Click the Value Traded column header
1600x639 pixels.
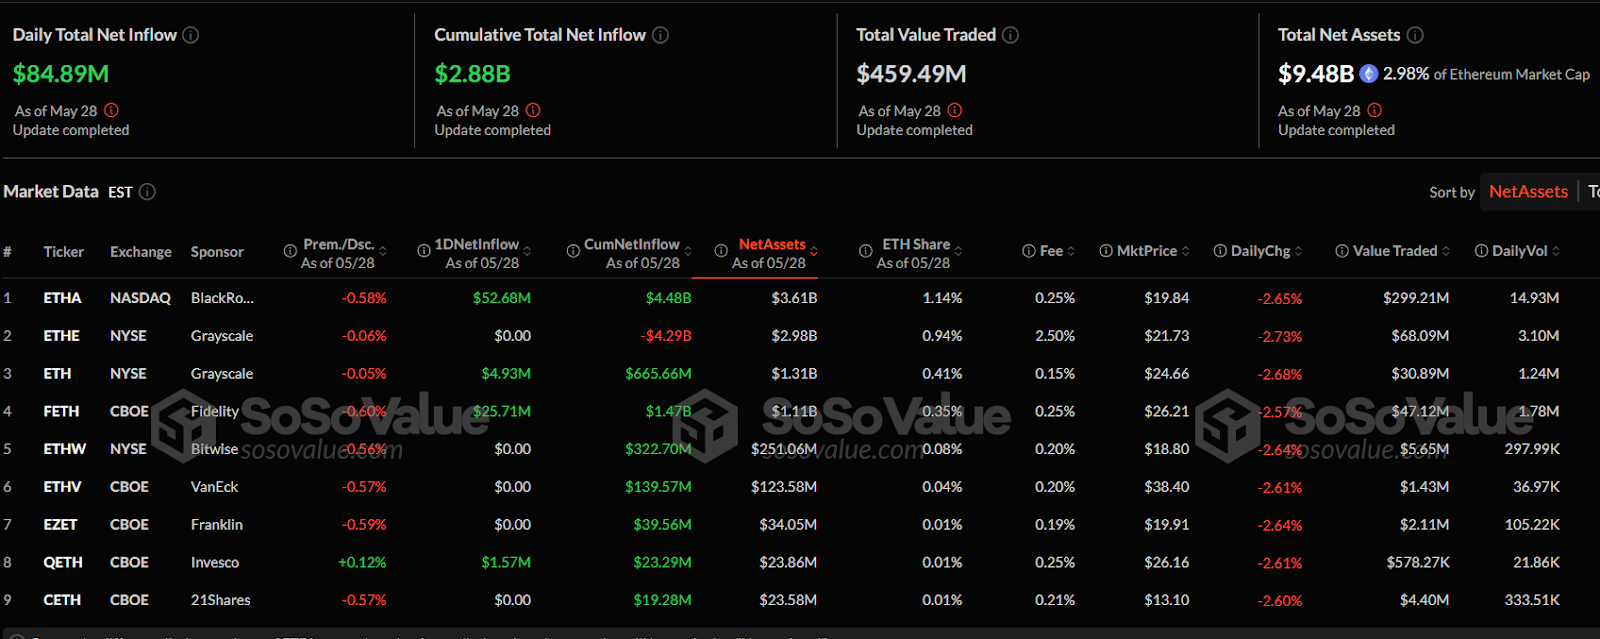tap(1394, 251)
